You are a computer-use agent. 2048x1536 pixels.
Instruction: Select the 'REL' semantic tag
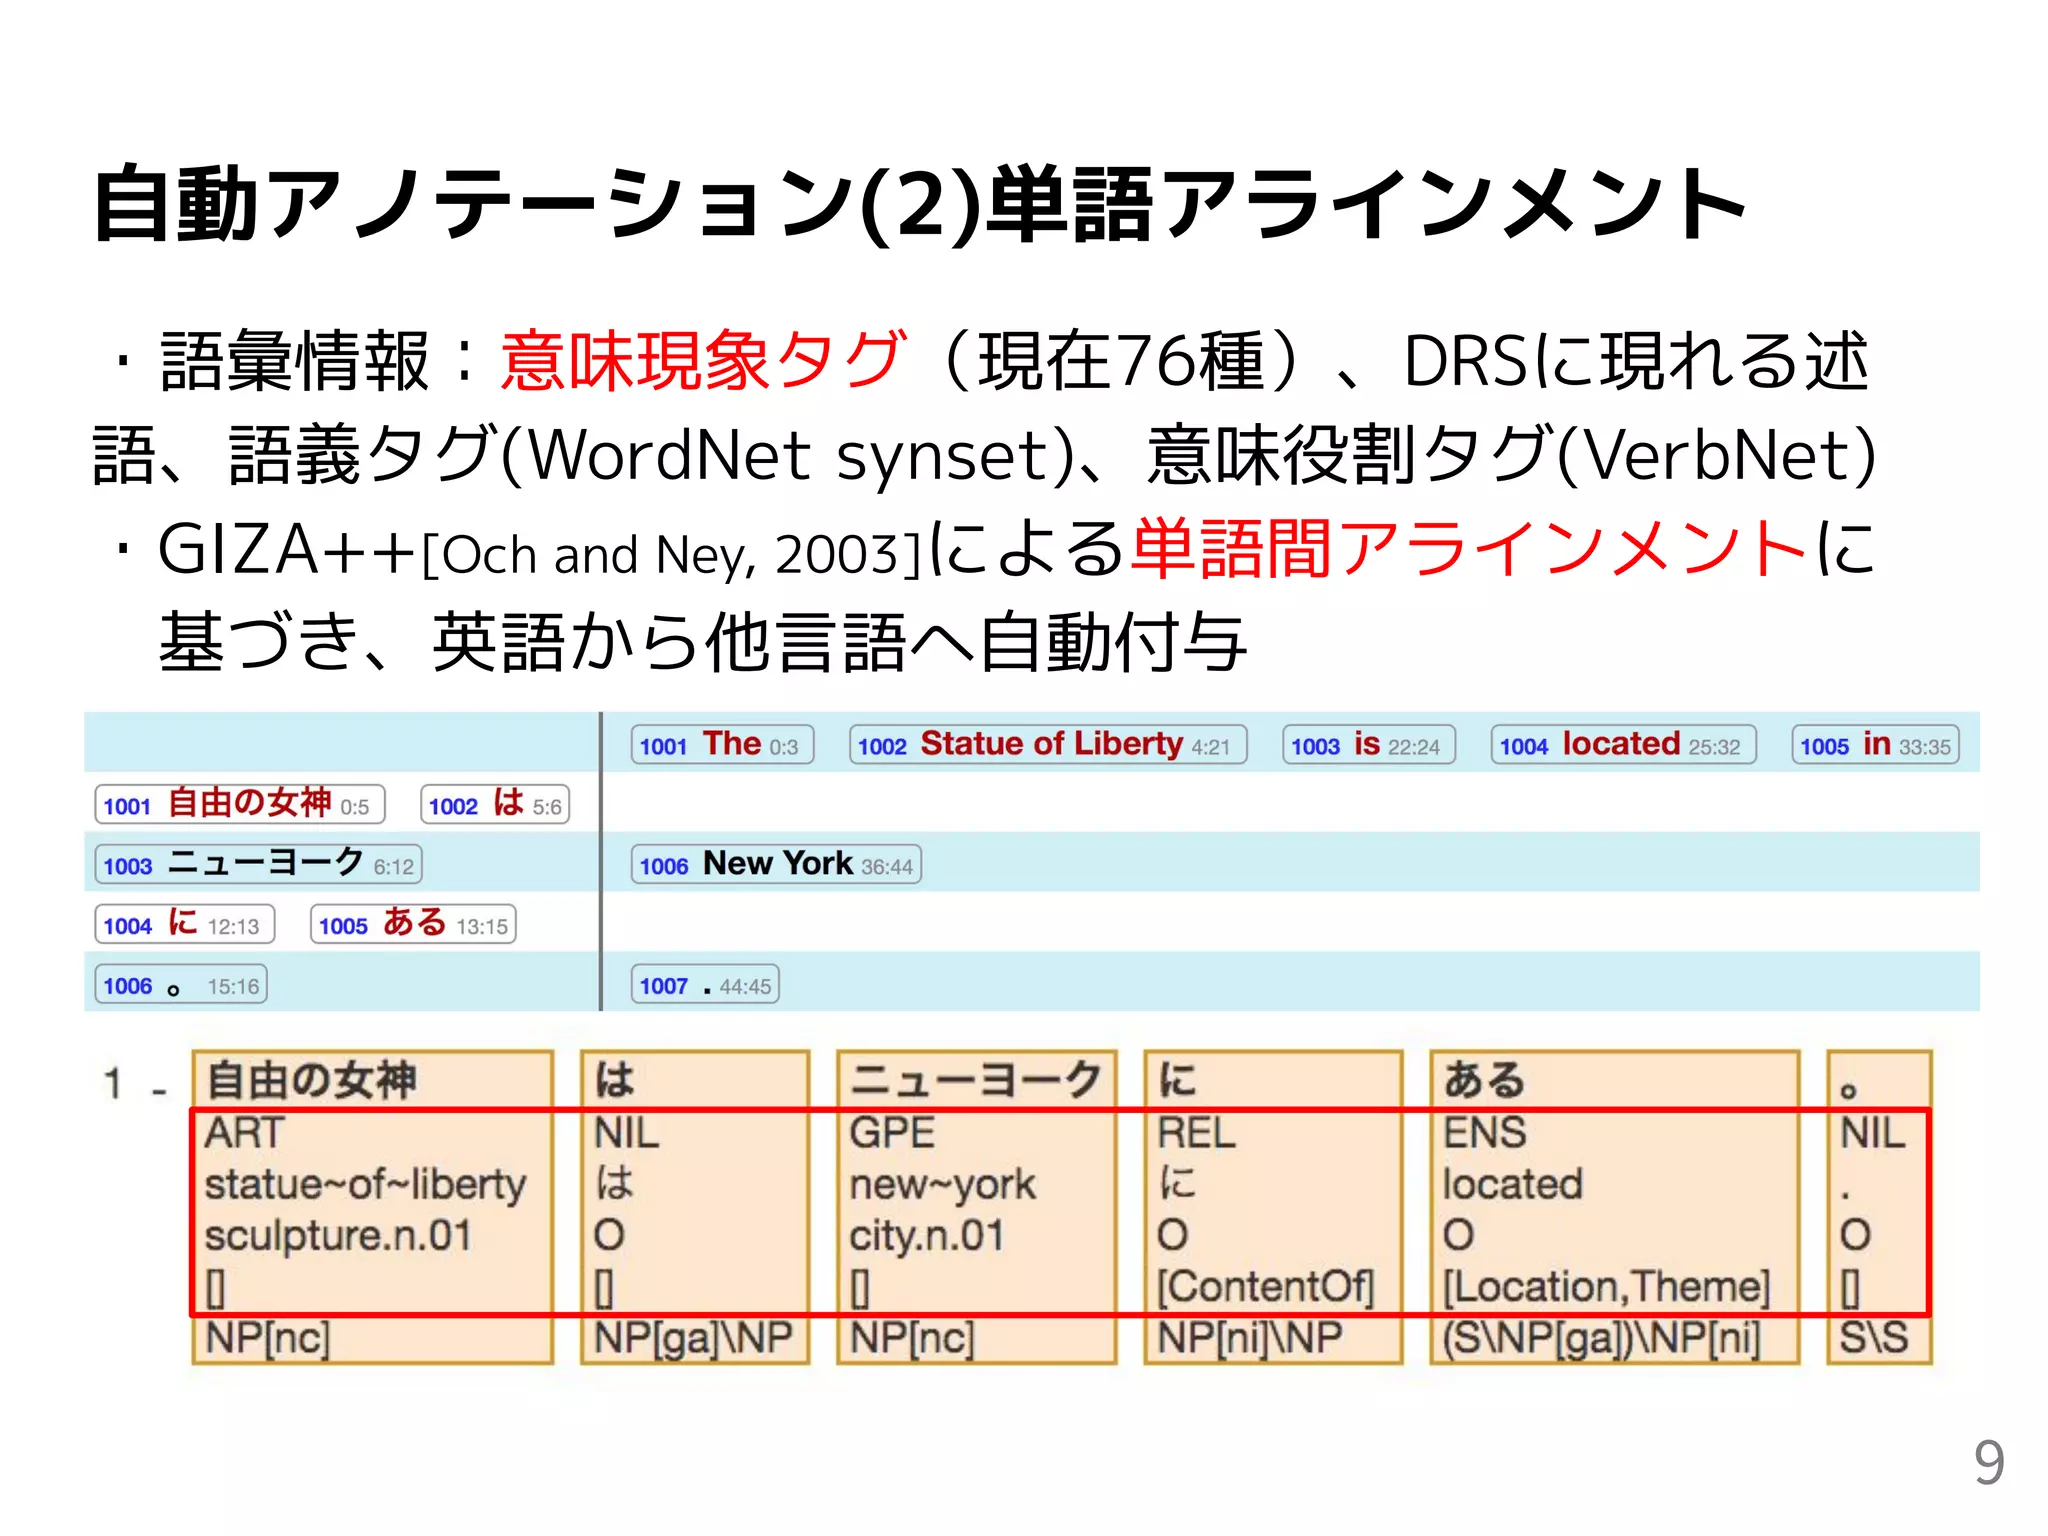pos(1196,1133)
